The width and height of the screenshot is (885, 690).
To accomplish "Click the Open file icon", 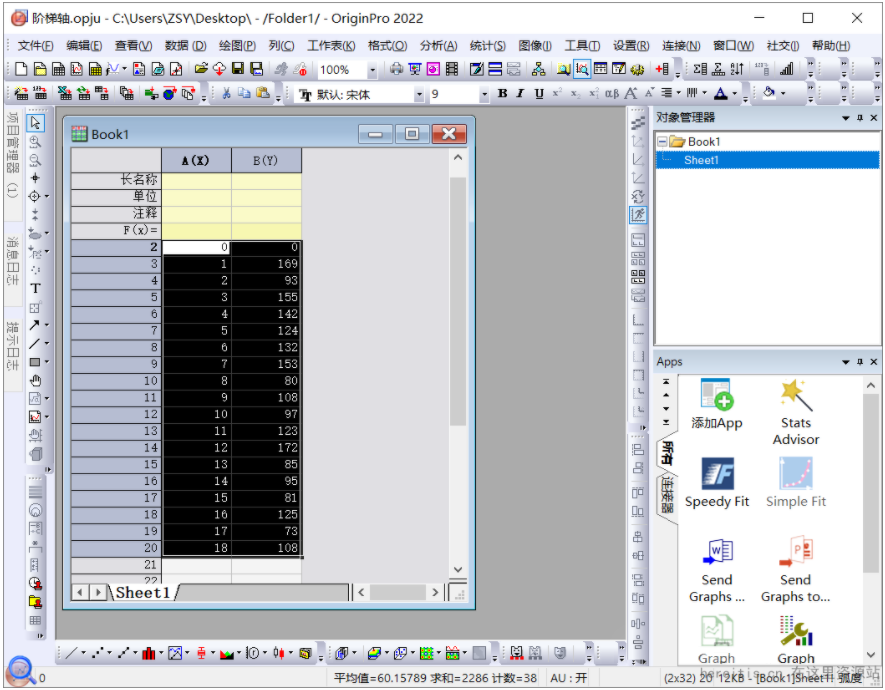I will 201,69.
